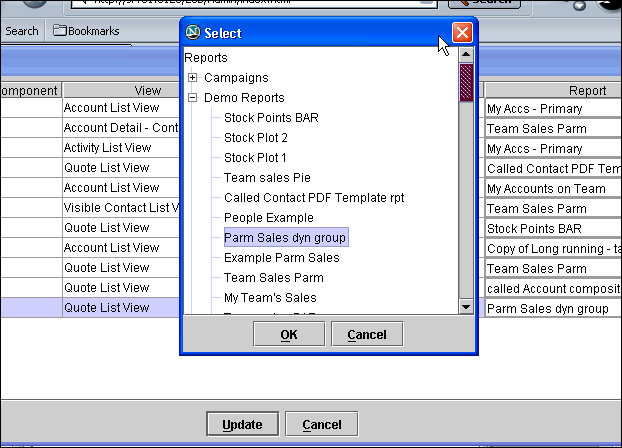This screenshot has width=622, height=448.
Task: Collapse the Demo Reports node
Action: pyautogui.click(x=193, y=98)
